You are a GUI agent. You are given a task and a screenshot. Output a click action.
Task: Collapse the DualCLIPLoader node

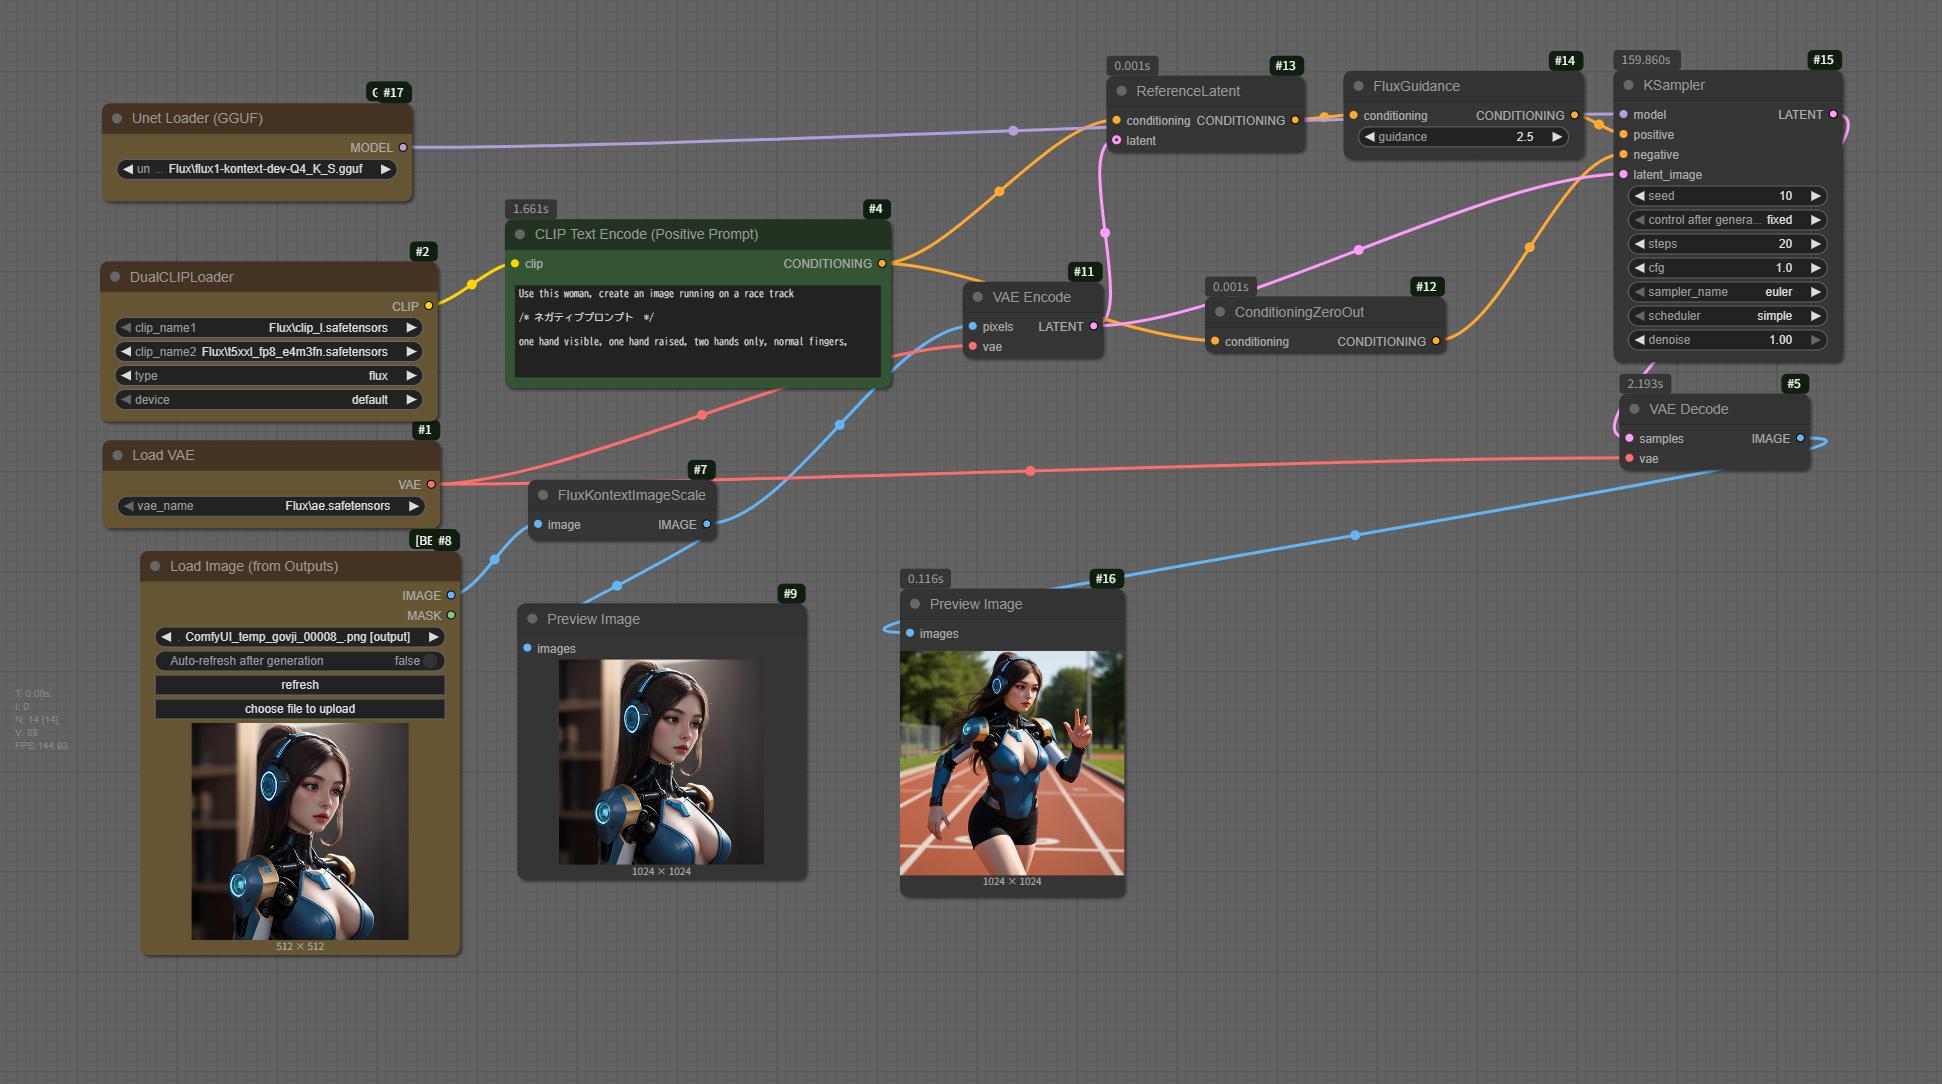tap(115, 277)
